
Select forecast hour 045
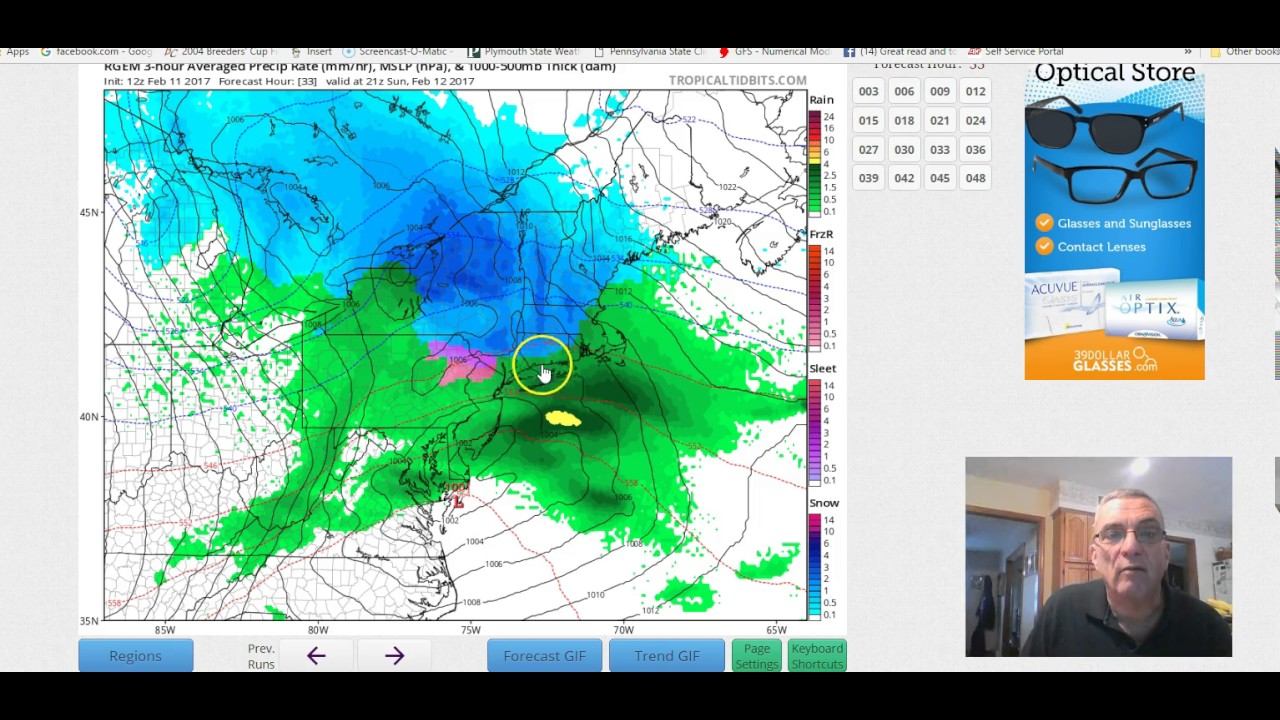(x=940, y=178)
